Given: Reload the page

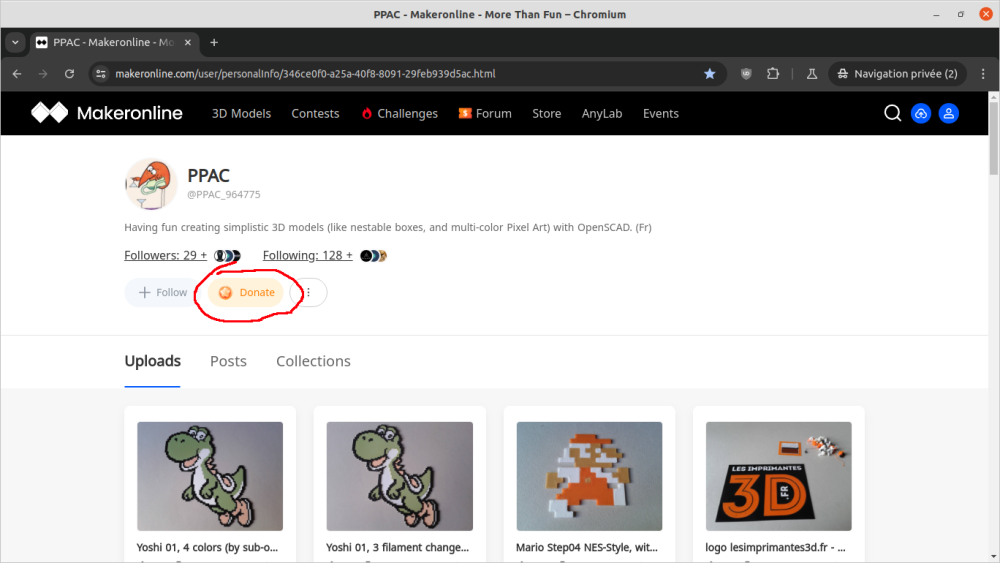Looking at the screenshot, I should tap(70, 74).
